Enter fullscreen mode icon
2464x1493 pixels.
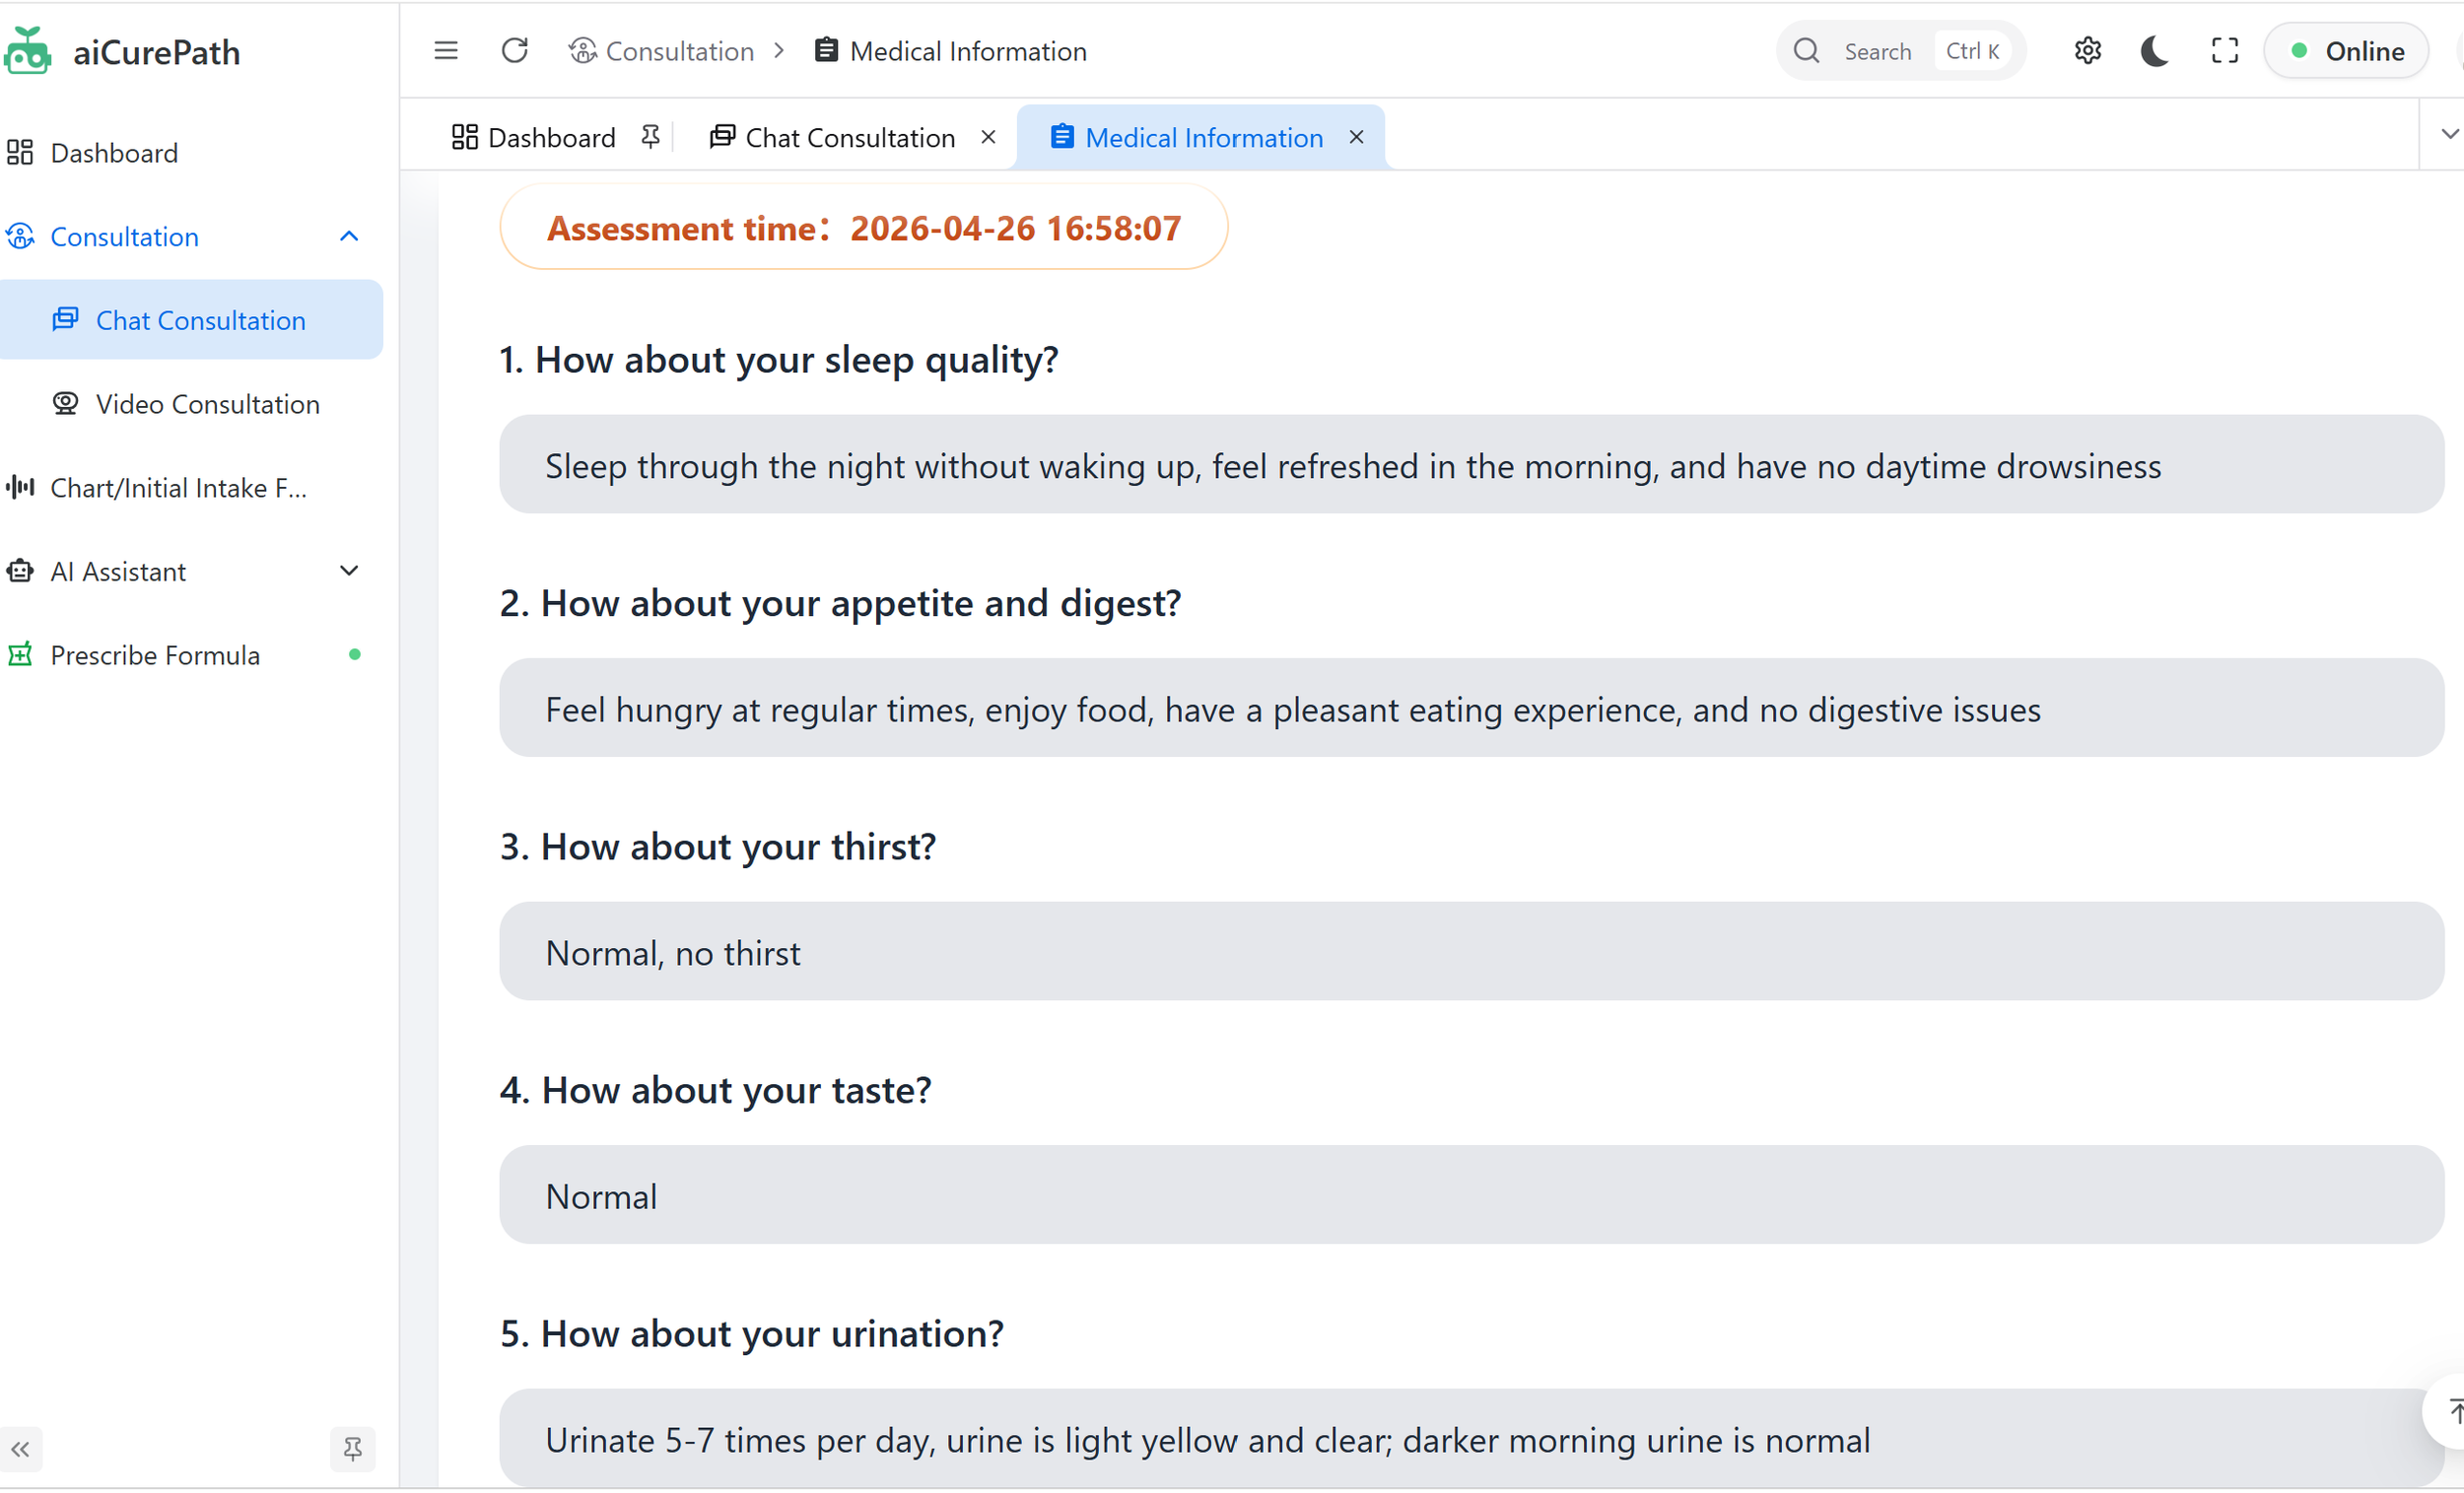click(x=2224, y=51)
